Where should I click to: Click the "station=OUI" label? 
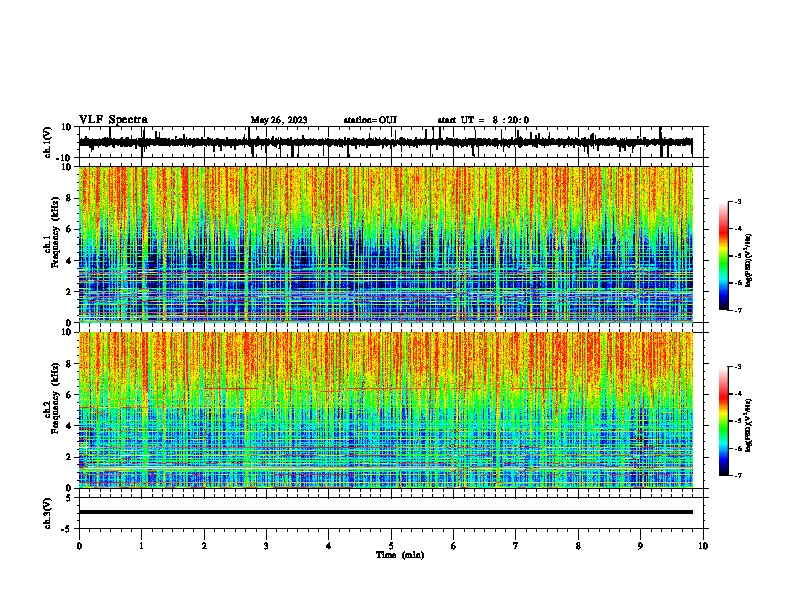click(x=370, y=120)
